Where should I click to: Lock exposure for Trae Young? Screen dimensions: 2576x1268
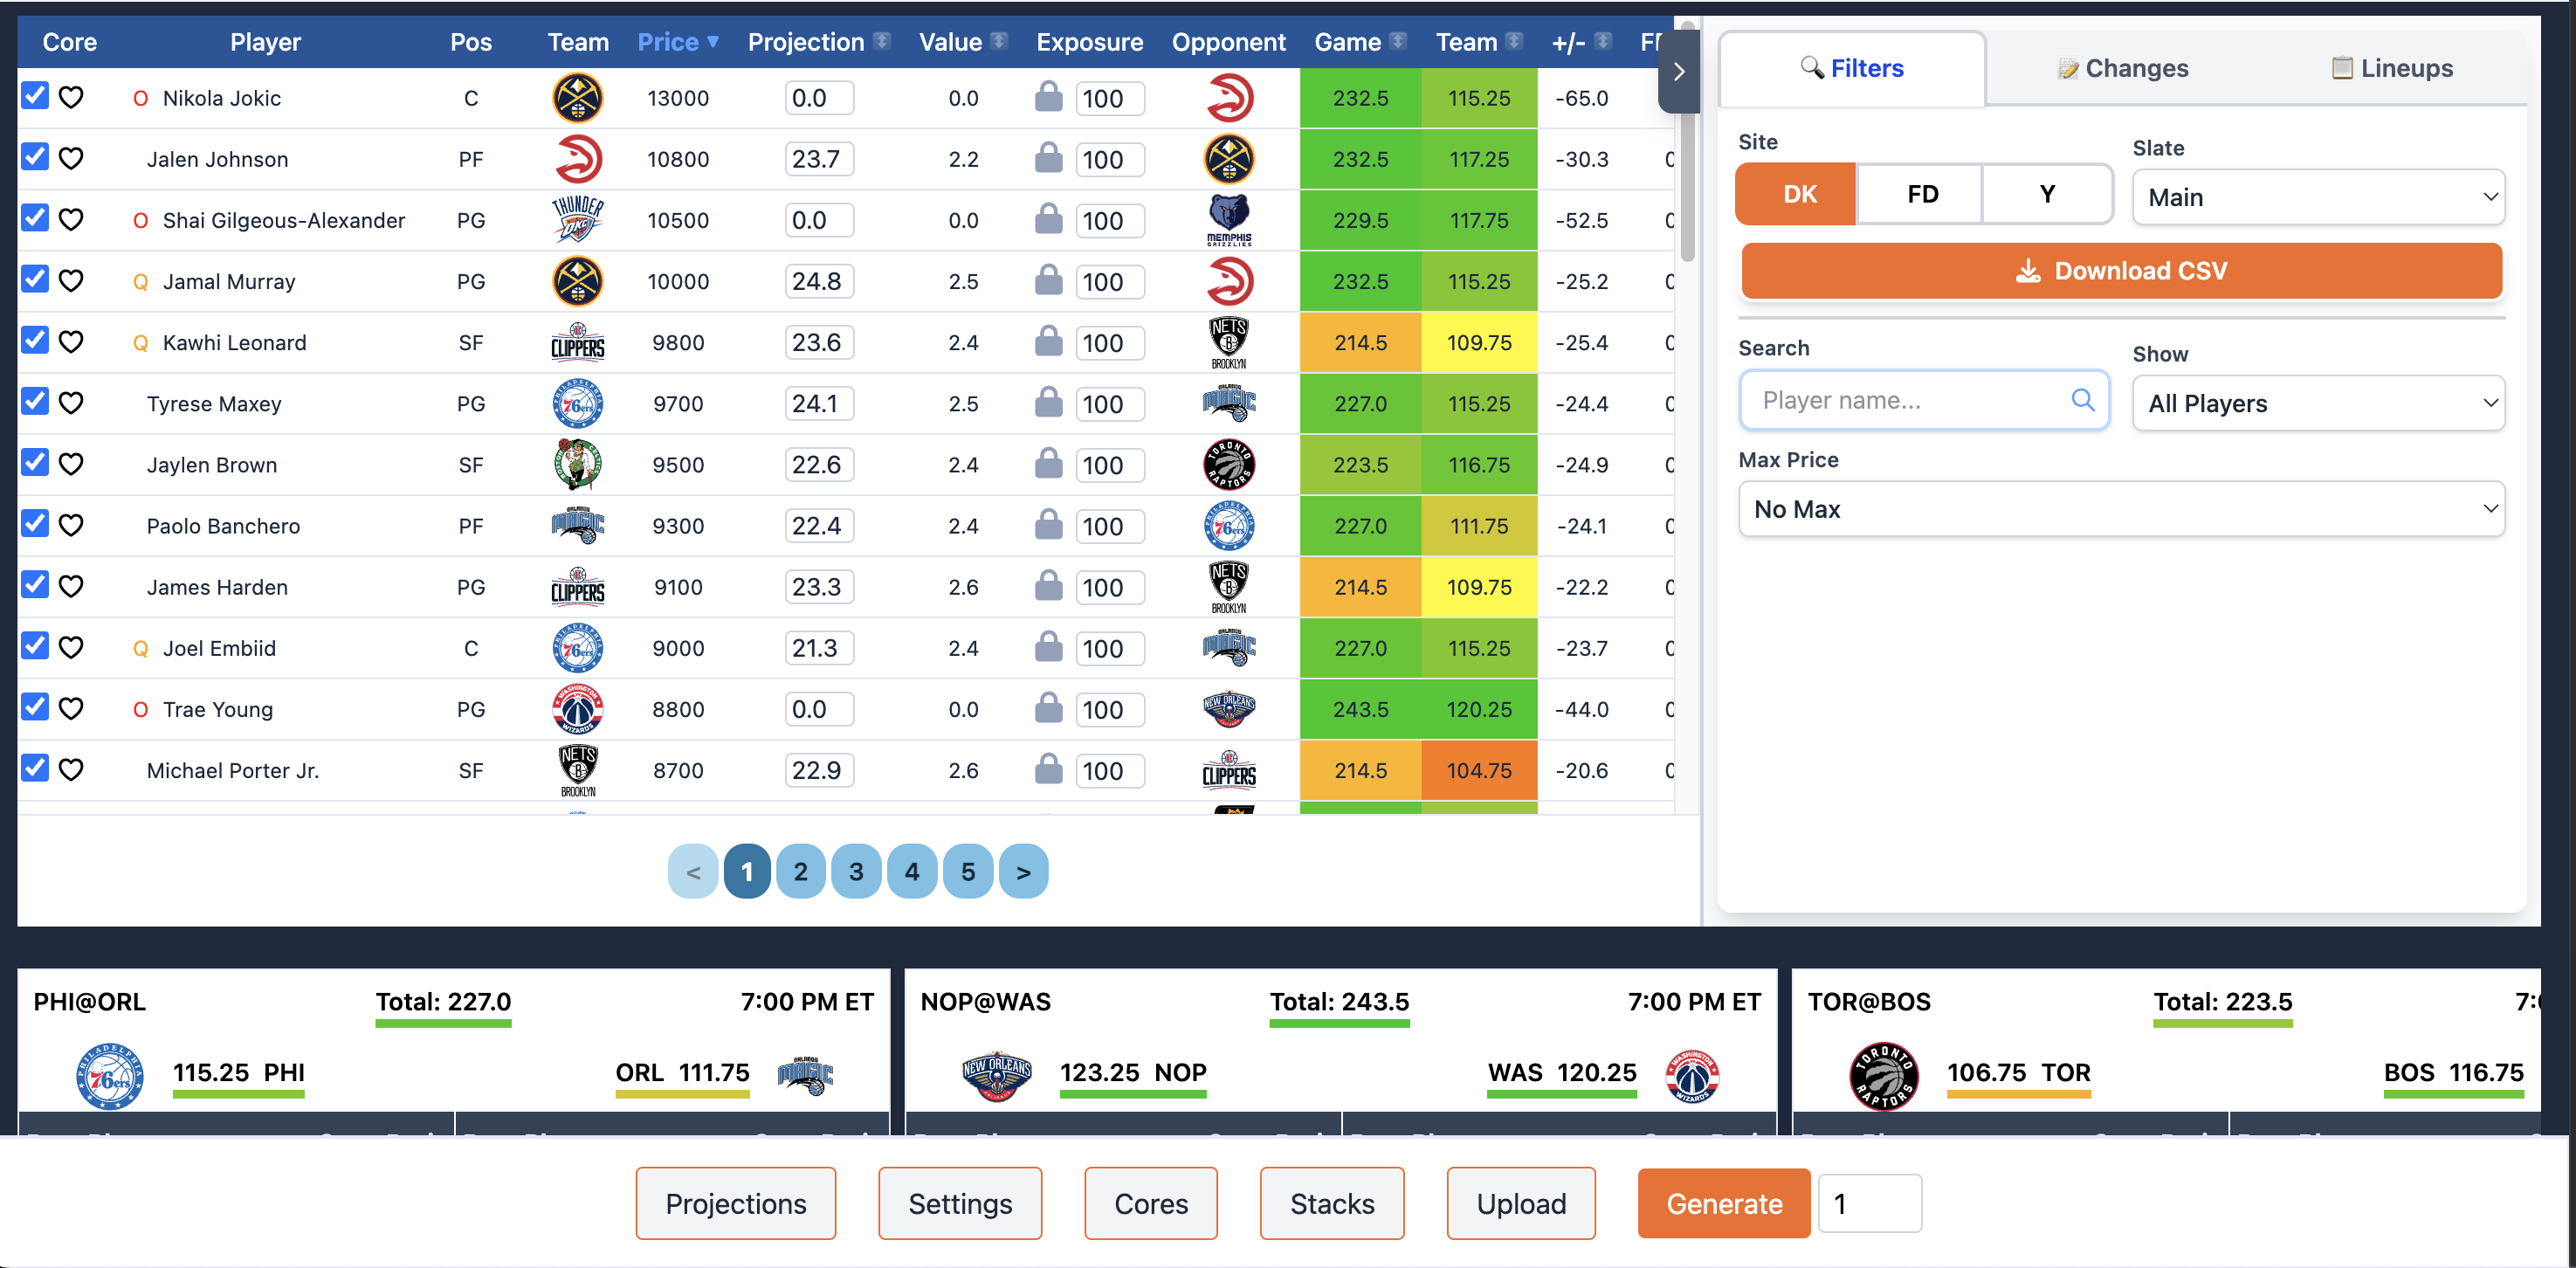coord(1048,708)
